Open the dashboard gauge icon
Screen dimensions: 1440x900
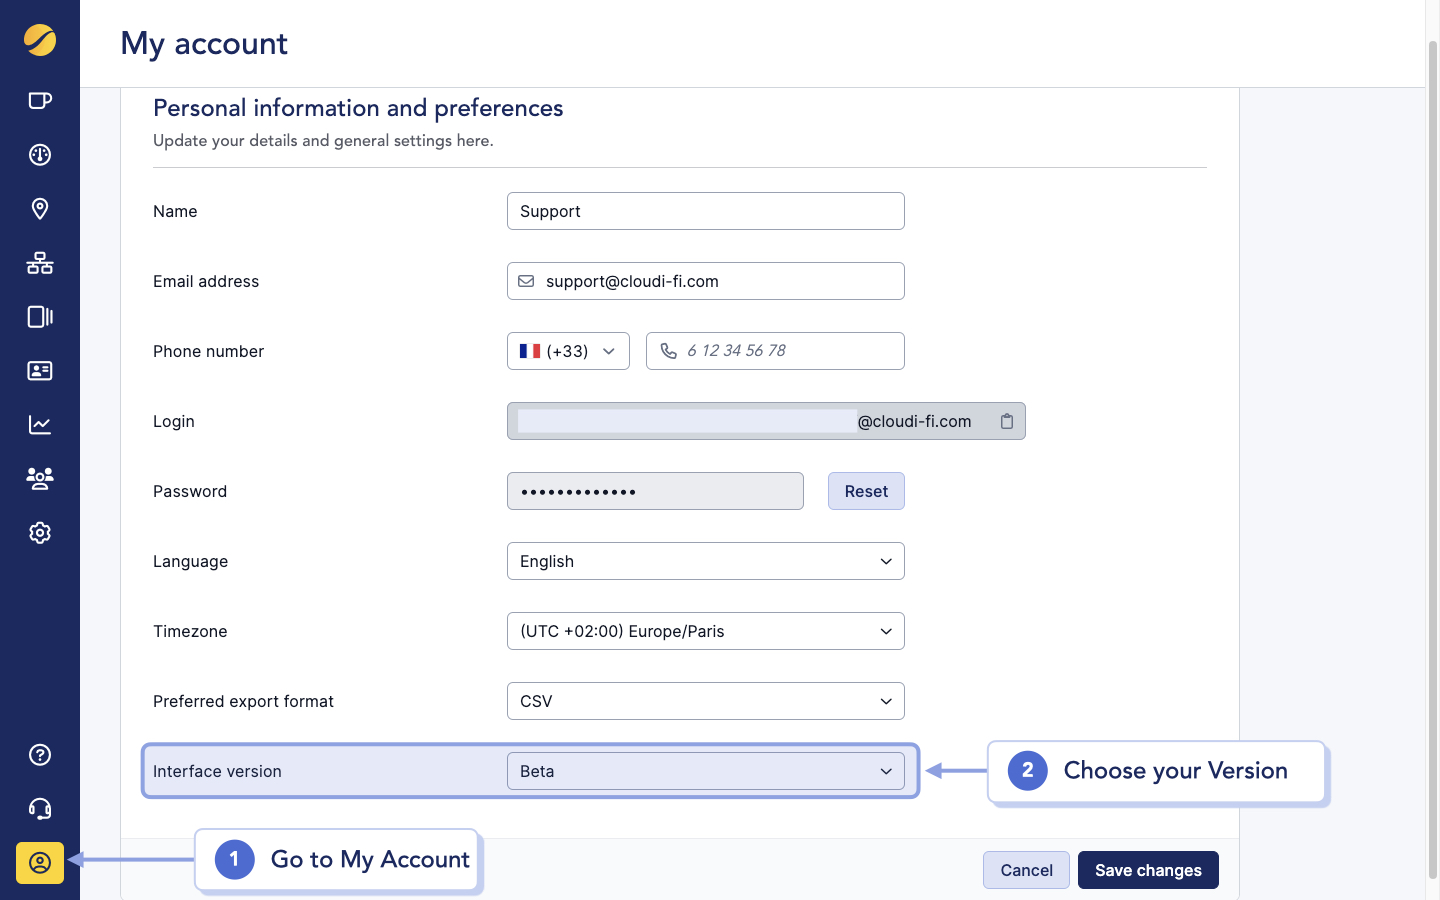(40, 155)
